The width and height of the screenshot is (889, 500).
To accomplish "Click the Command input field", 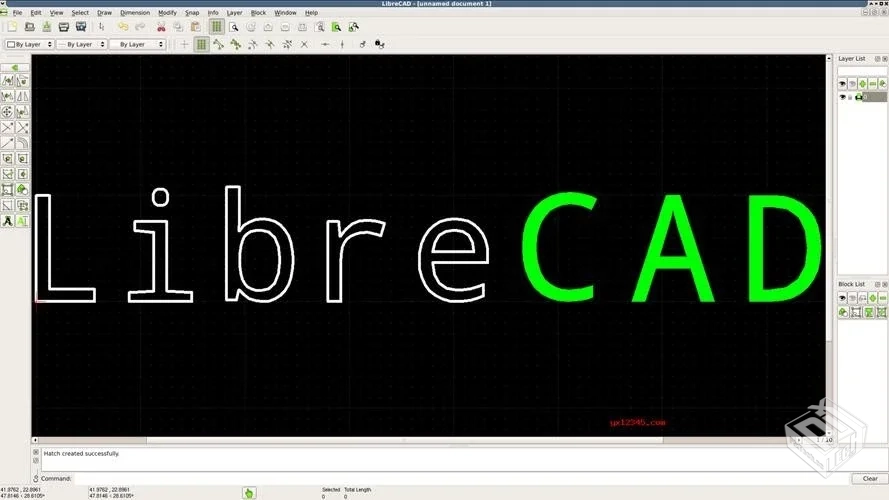I will [450, 478].
